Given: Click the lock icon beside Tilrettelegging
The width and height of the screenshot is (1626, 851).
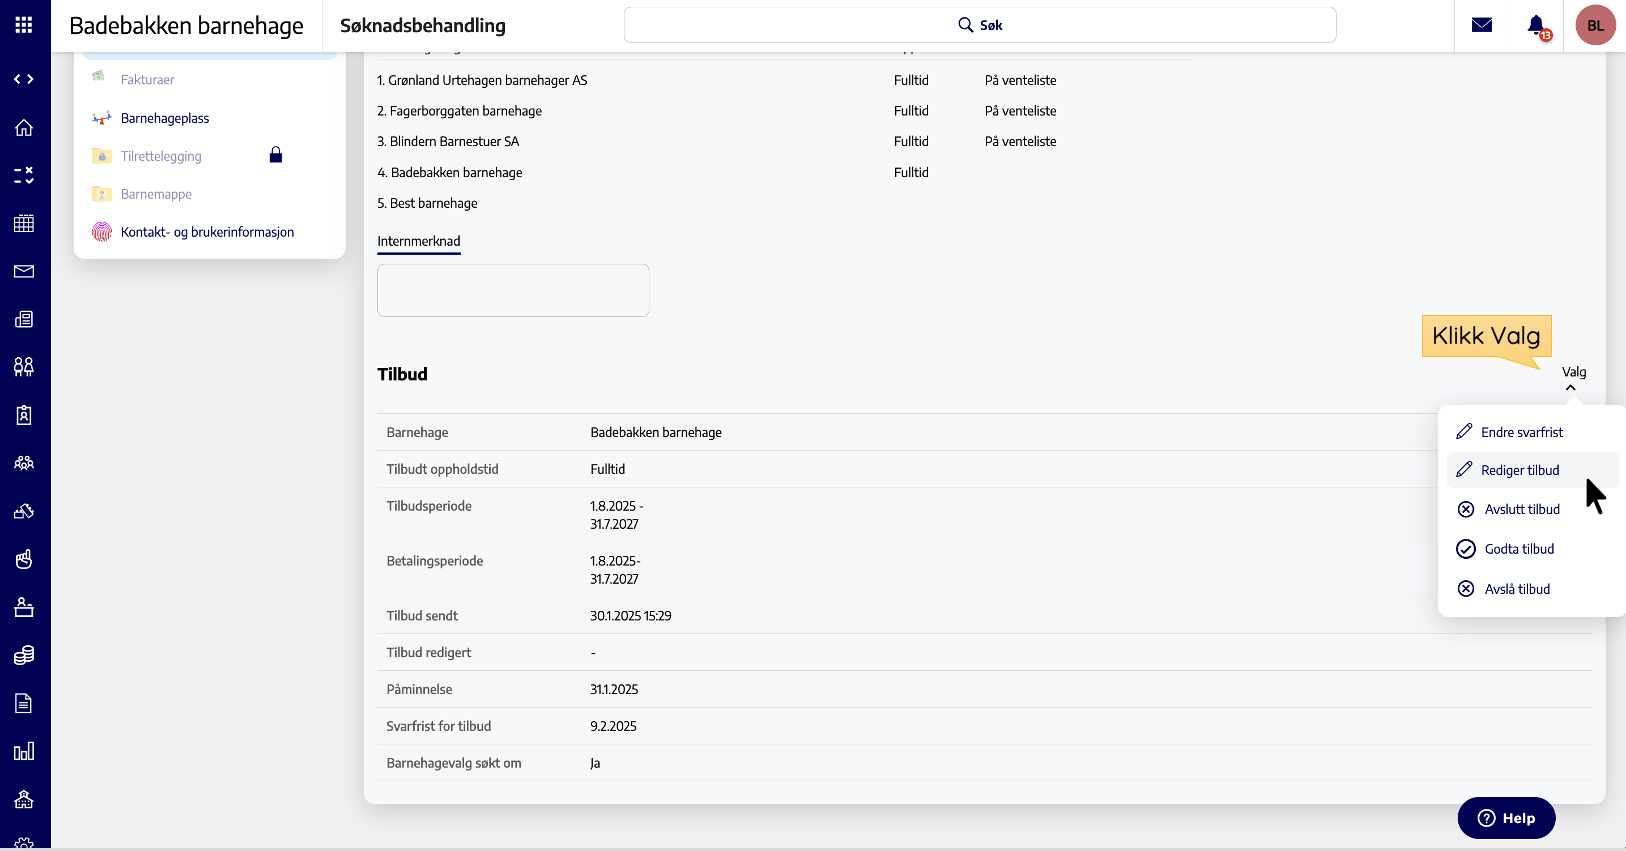Looking at the screenshot, I should coord(276,155).
